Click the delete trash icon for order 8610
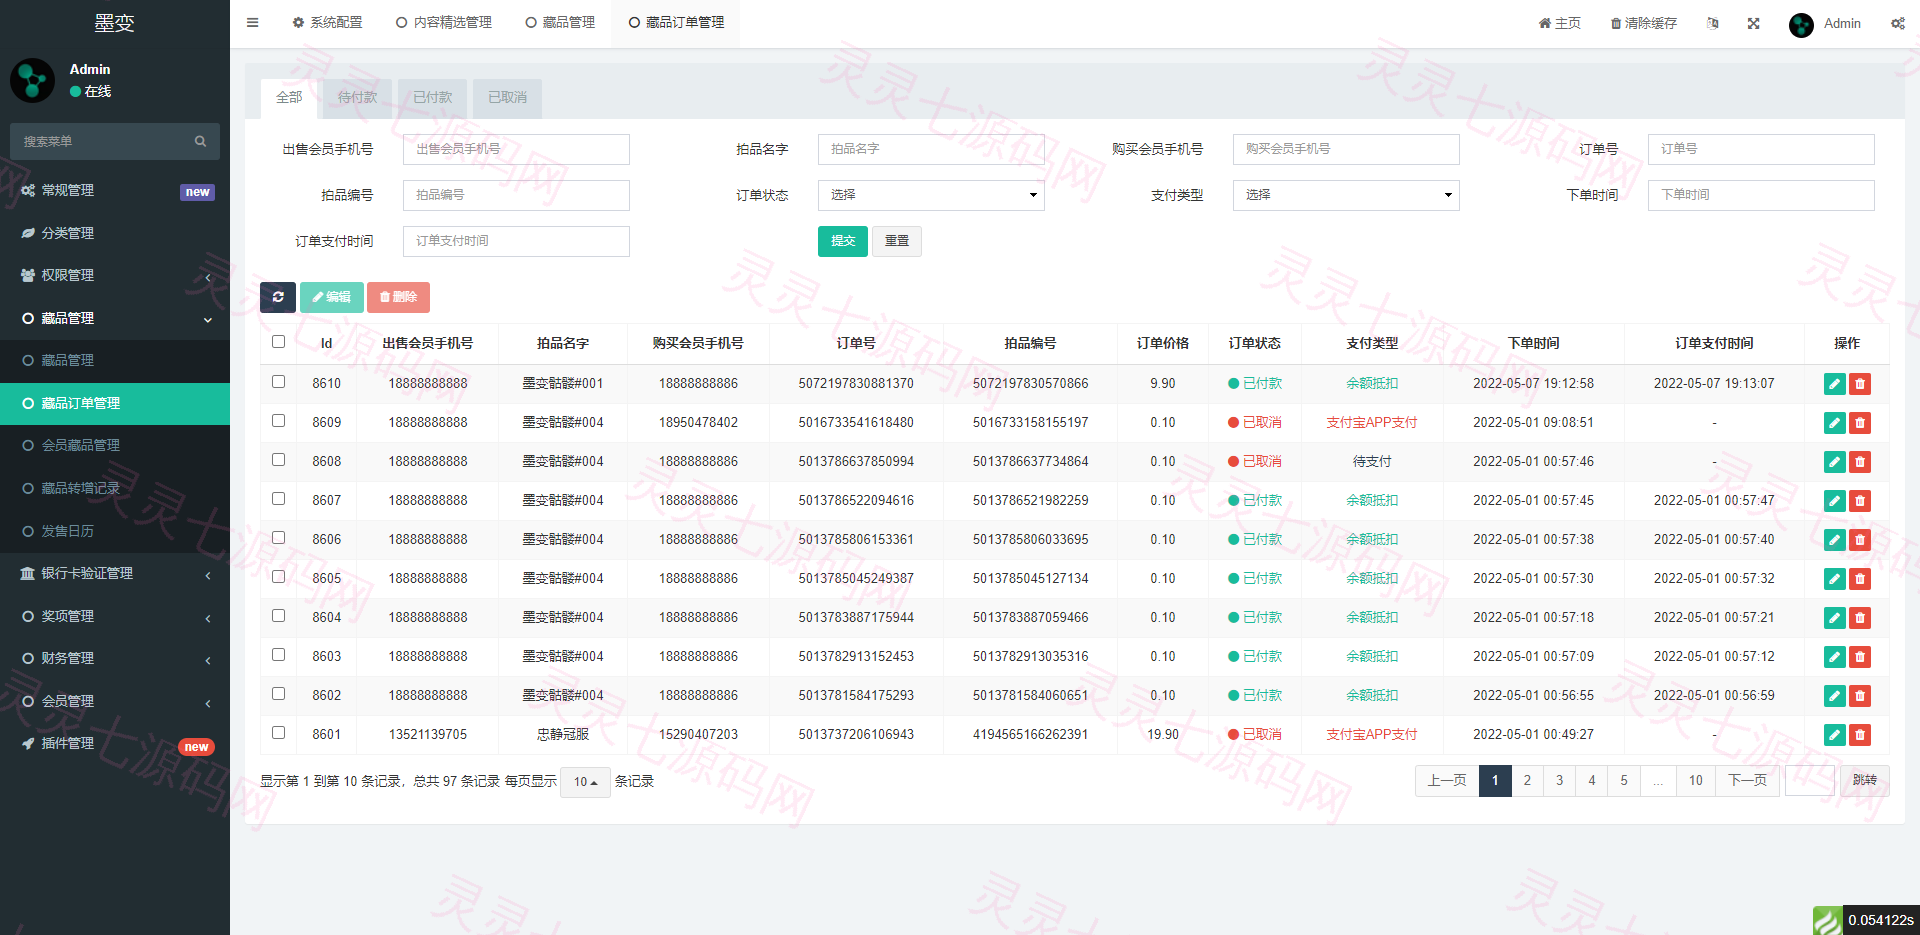Viewport: 1920px width, 935px height. click(1860, 384)
